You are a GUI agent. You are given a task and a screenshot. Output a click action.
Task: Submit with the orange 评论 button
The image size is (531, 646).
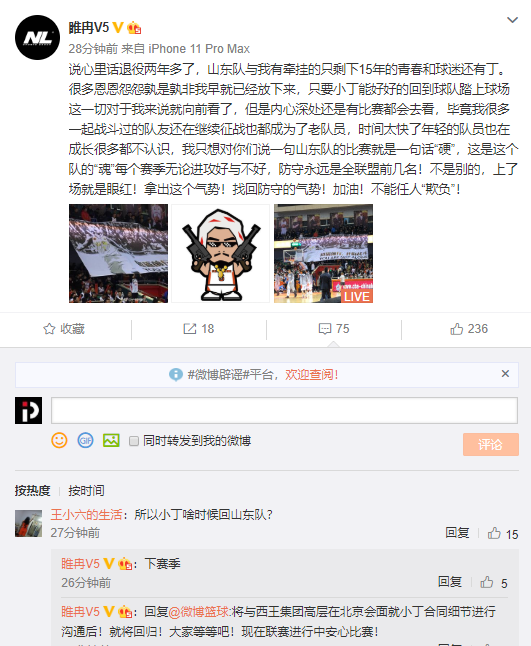tap(491, 444)
